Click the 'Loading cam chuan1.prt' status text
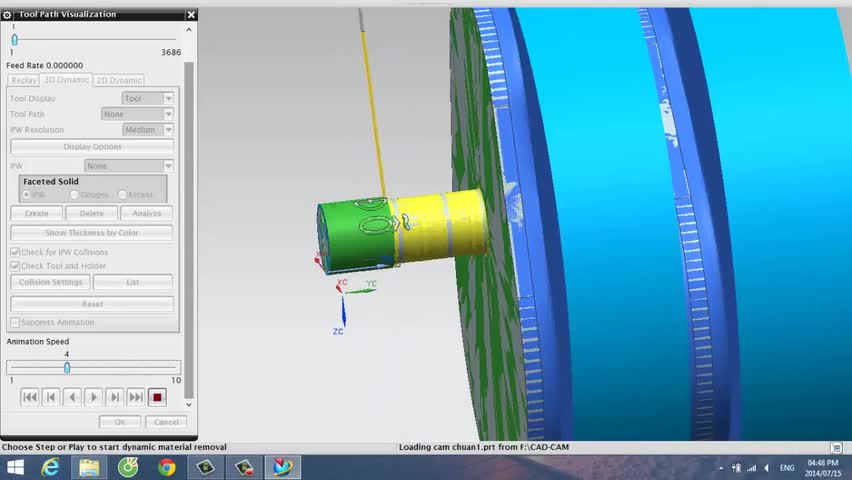The height and width of the screenshot is (480, 852). (484, 447)
